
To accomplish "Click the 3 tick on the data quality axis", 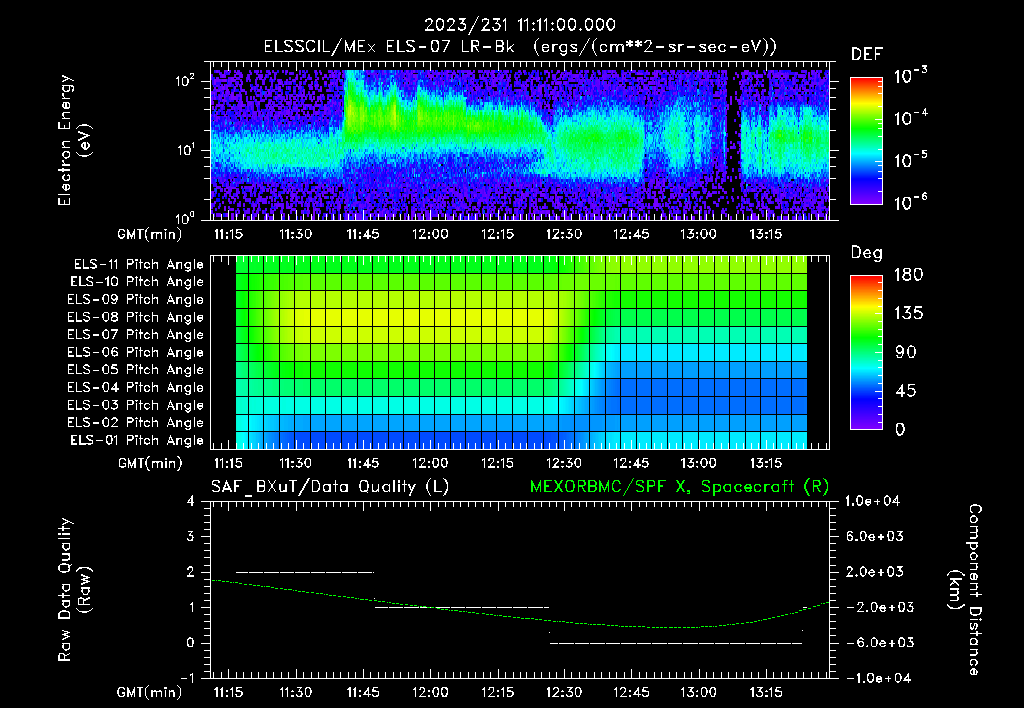I will pyautogui.click(x=191, y=537).
